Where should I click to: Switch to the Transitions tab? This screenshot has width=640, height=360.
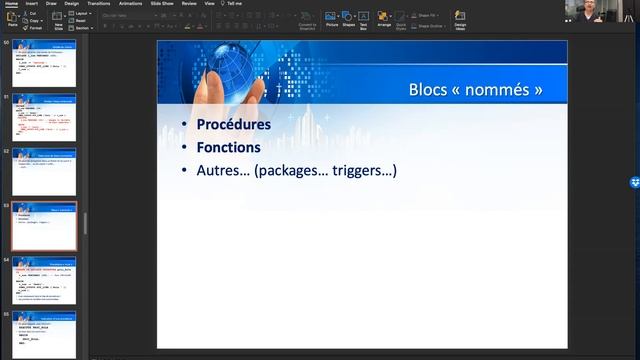(99, 4)
